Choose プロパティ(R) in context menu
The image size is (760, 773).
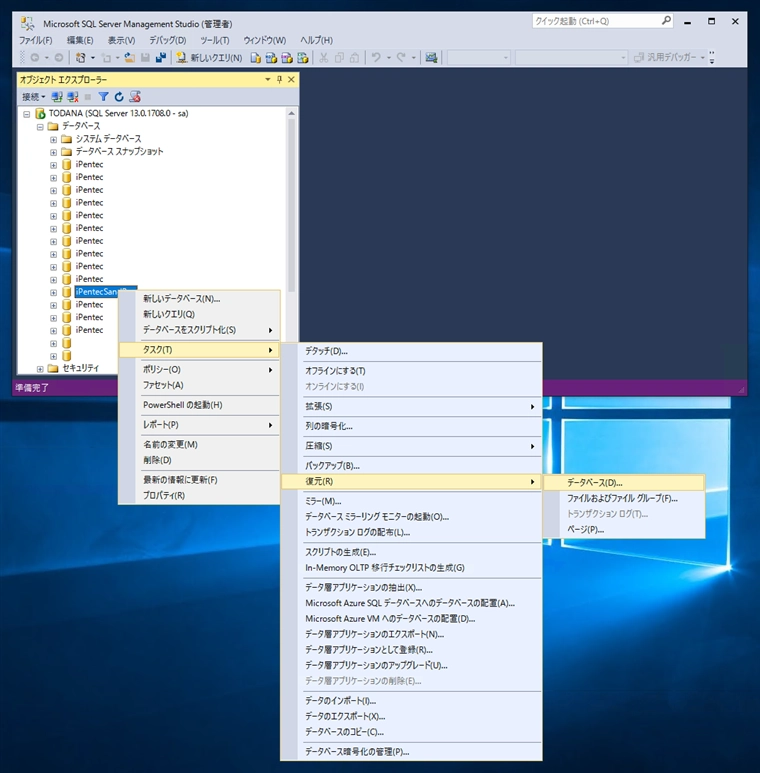pyautogui.click(x=200, y=495)
